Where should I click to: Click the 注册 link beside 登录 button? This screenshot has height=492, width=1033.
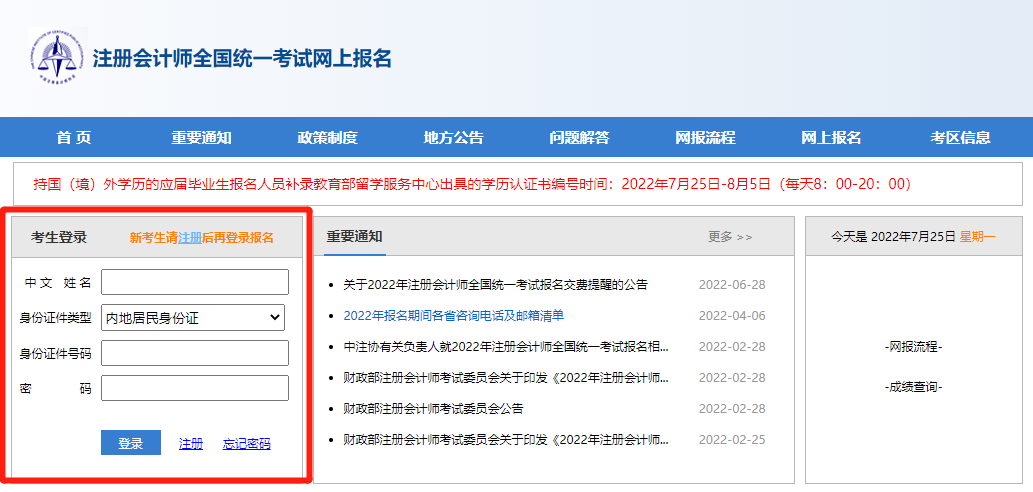pyautogui.click(x=190, y=444)
